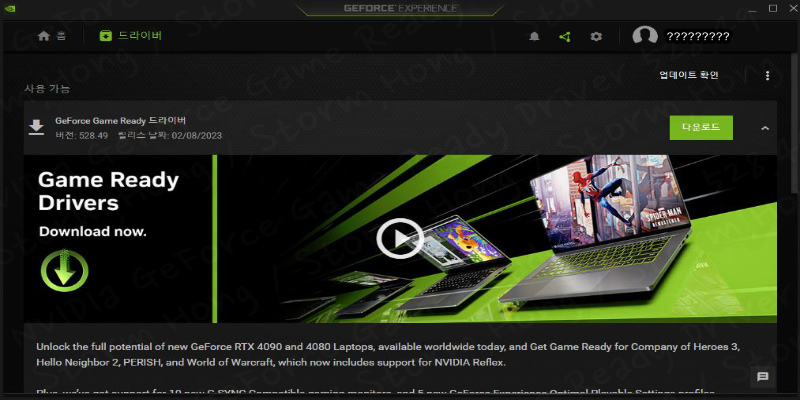Check for updates (업데이트 확인)
Screen dimensions: 800x400
pyautogui.click(x=689, y=75)
